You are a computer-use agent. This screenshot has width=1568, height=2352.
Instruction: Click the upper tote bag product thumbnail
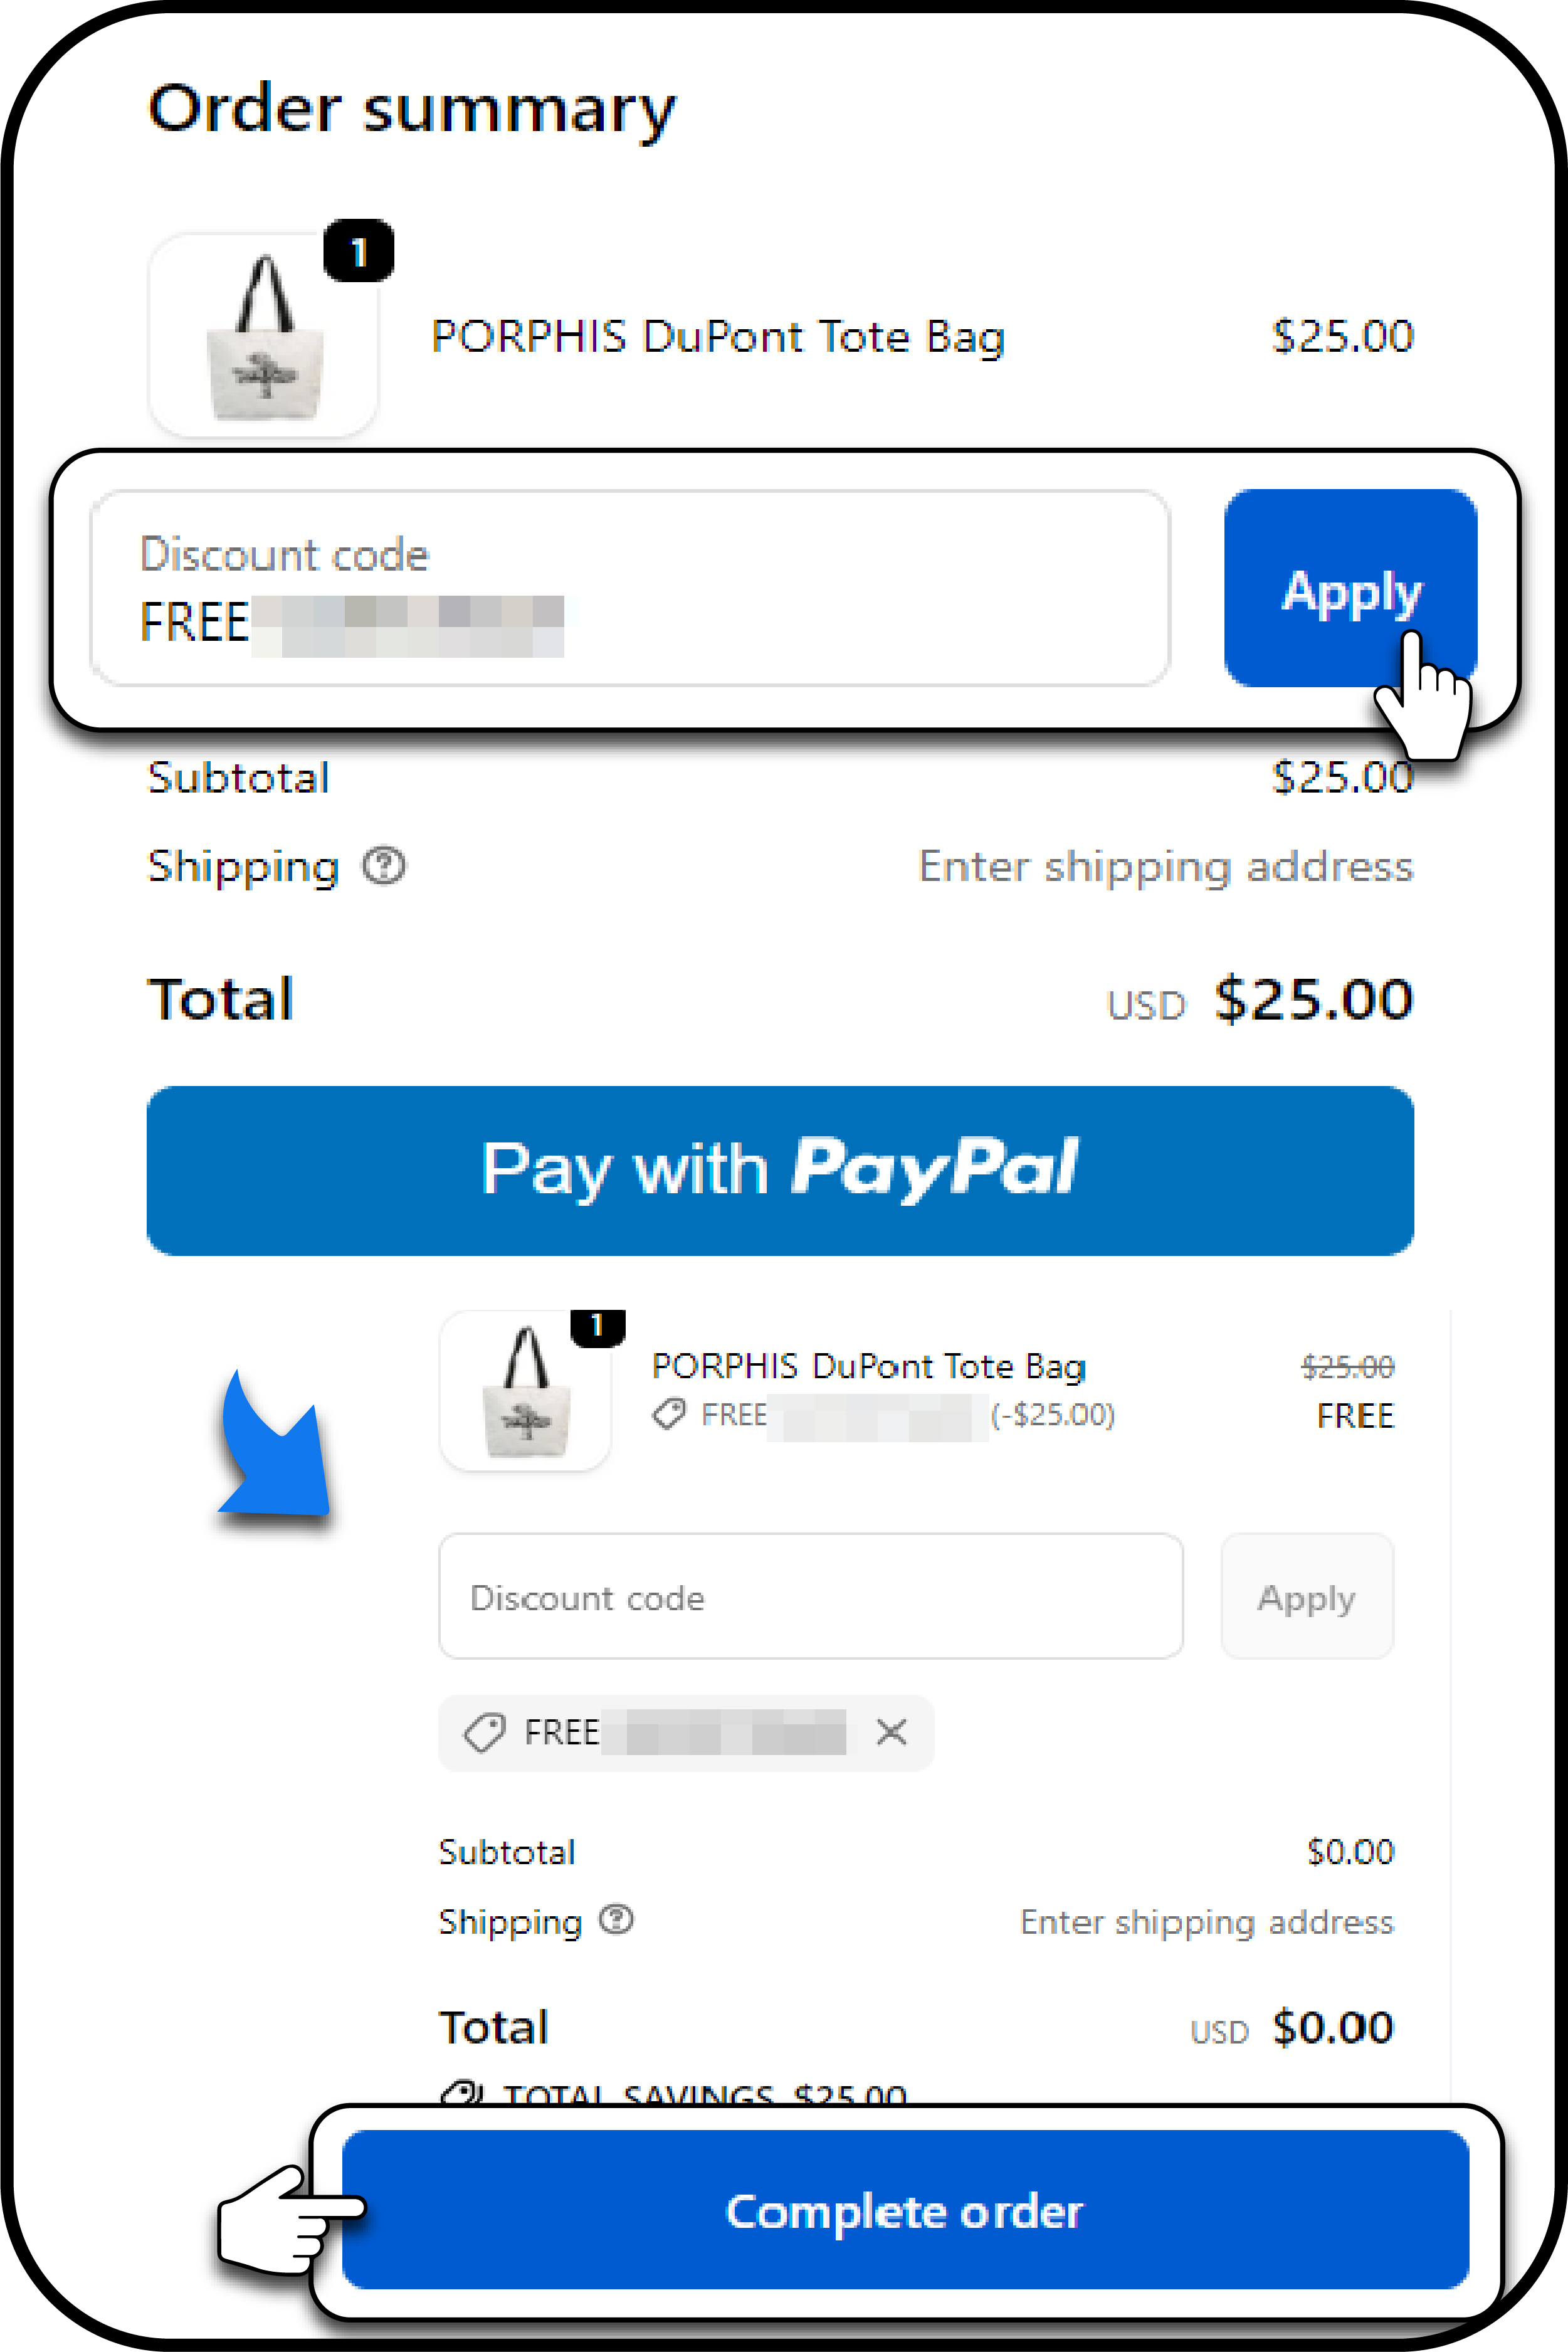pyautogui.click(x=263, y=336)
